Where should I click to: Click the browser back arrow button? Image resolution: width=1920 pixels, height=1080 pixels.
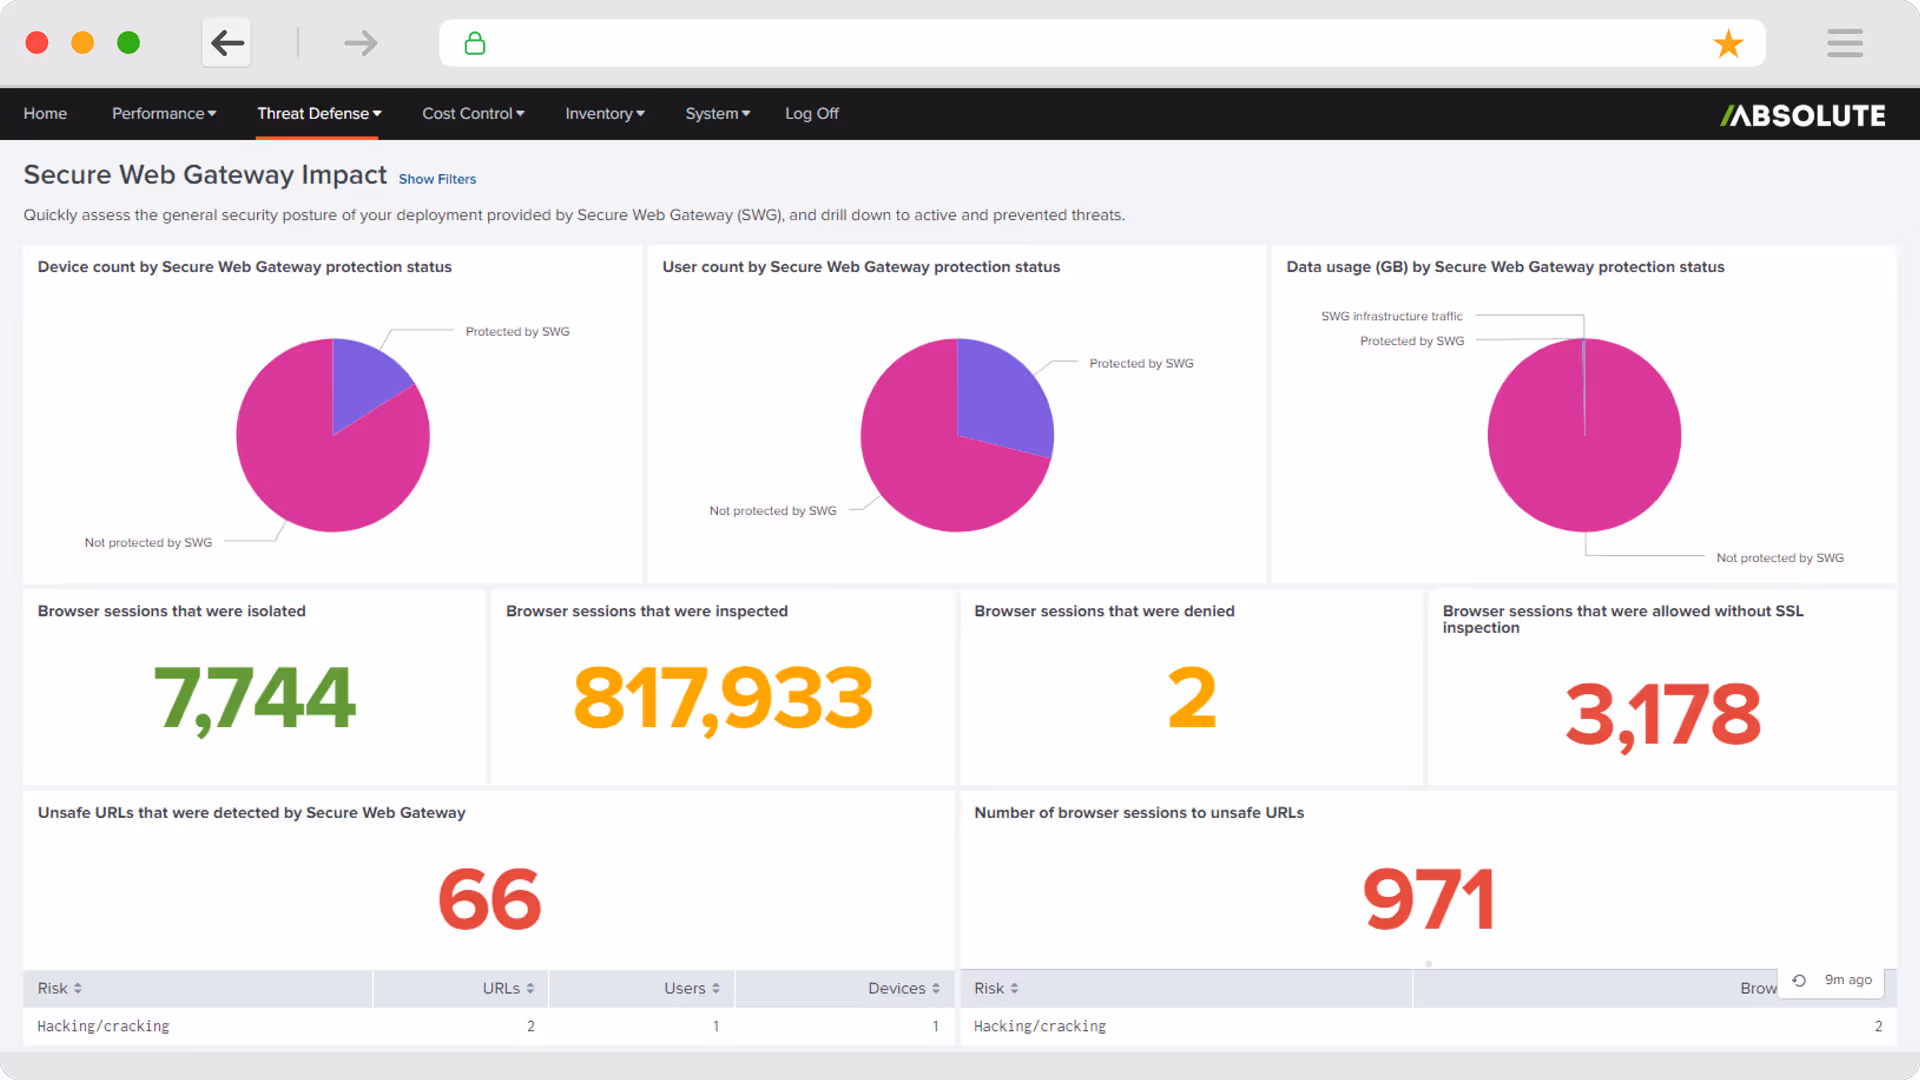[x=227, y=43]
